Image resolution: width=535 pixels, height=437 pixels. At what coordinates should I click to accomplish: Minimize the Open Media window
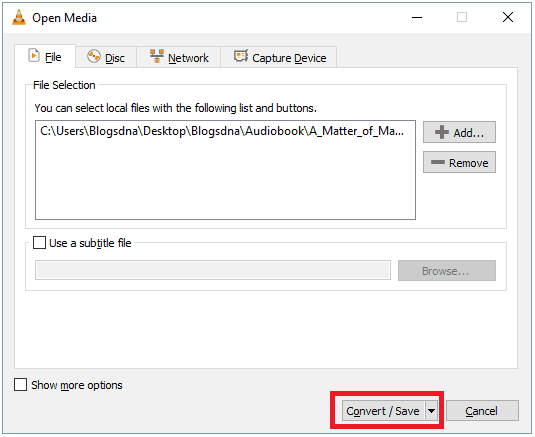point(417,17)
